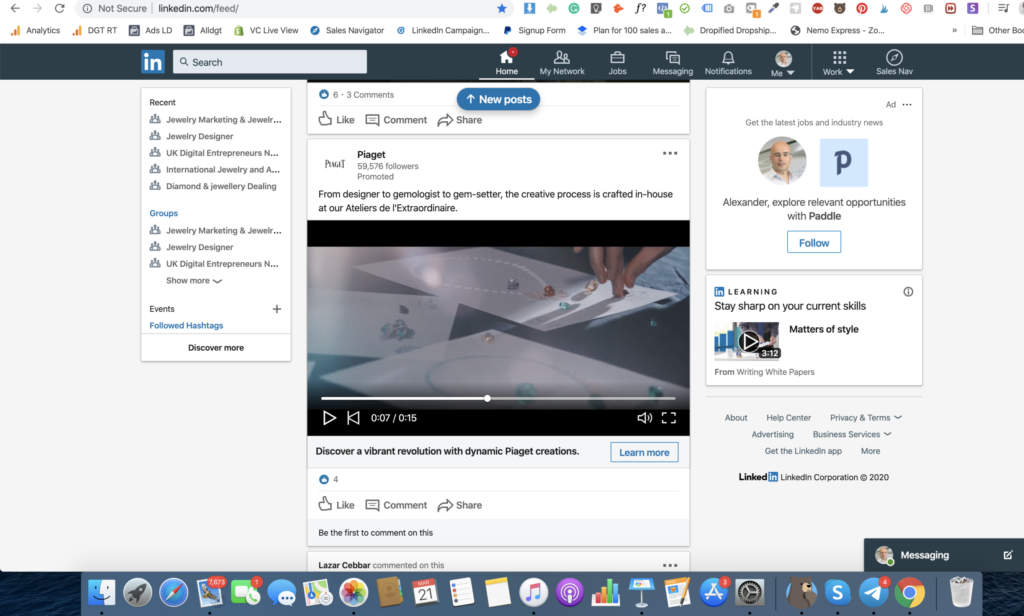Image resolution: width=1024 pixels, height=616 pixels.
Task: Open Notifications tab
Action: click(728, 63)
